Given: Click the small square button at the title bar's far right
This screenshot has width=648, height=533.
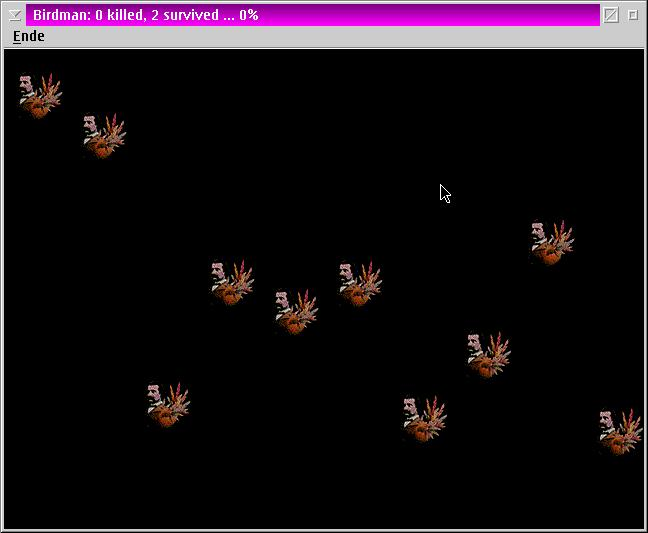Looking at the screenshot, I should pos(633,15).
